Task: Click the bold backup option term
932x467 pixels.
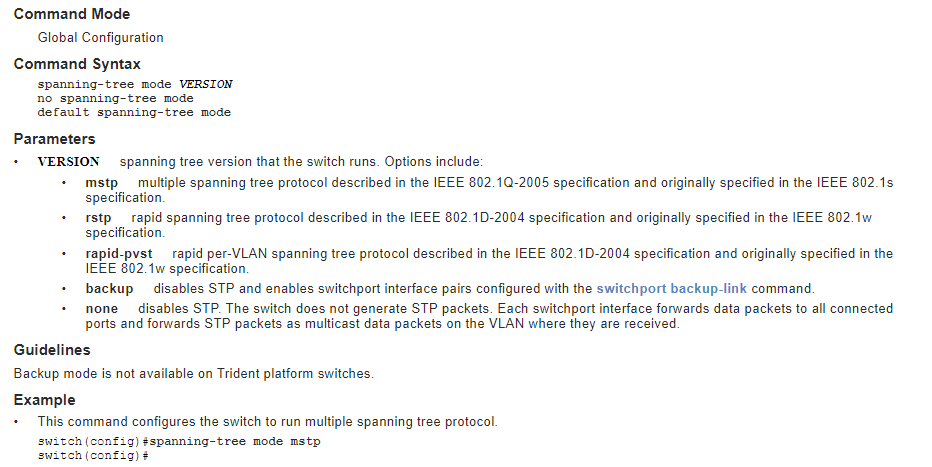Action: pyautogui.click(x=110, y=289)
